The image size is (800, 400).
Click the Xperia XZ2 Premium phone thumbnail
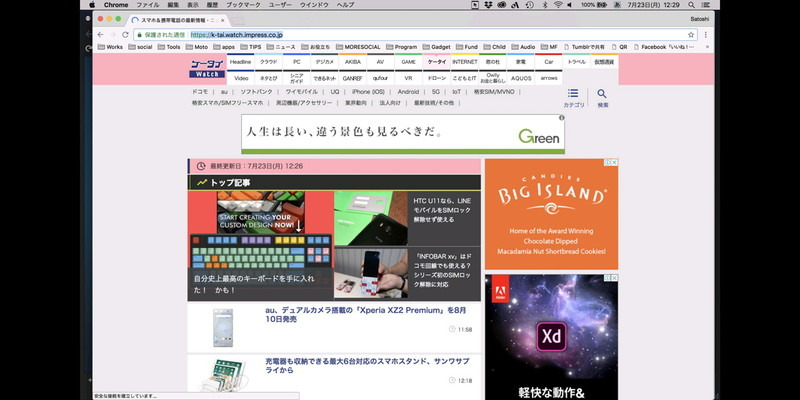click(223, 328)
